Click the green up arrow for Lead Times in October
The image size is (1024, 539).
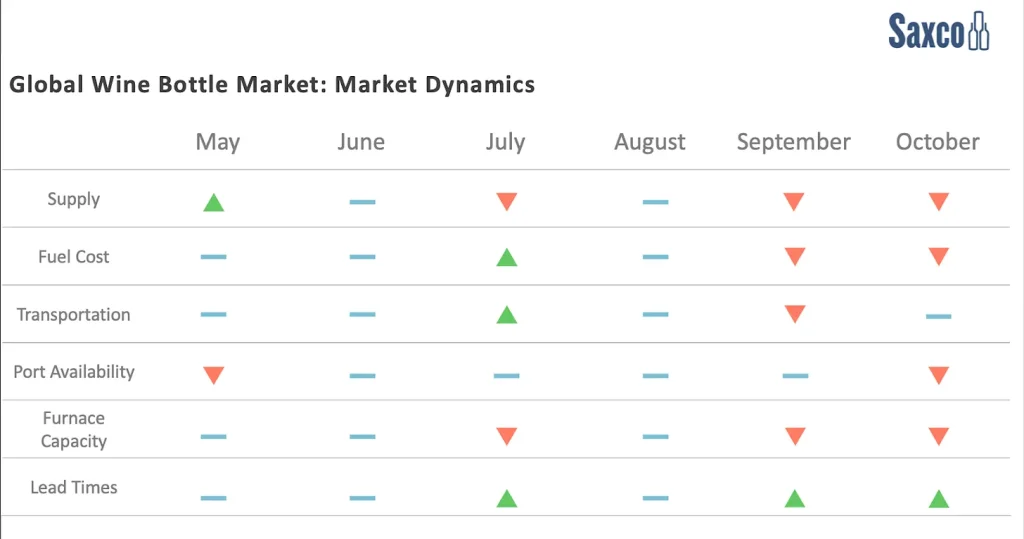pos(938,498)
